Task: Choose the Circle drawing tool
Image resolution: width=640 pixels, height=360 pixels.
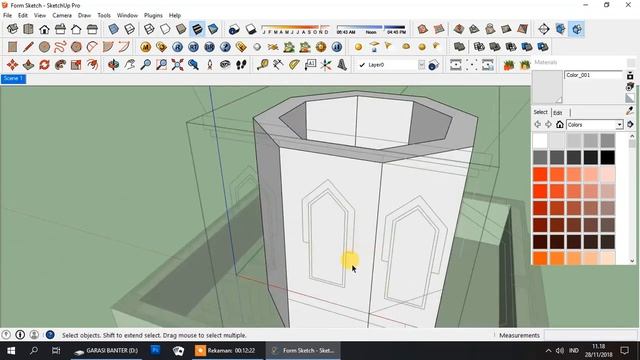Action: coord(44,47)
